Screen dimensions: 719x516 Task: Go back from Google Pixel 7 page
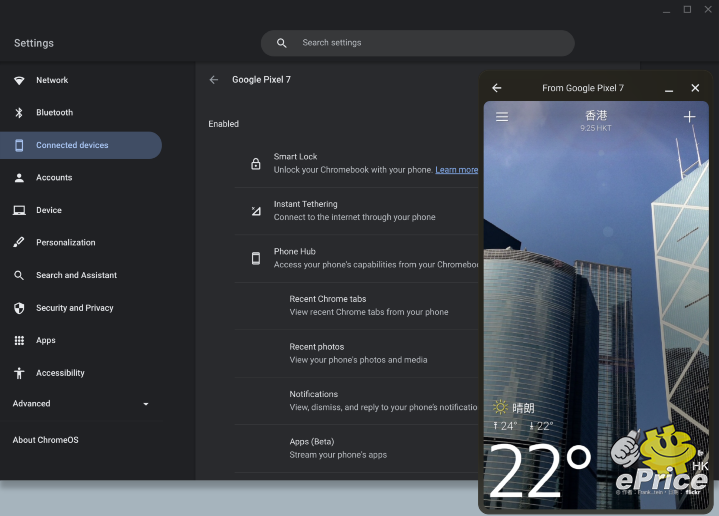(x=214, y=80)
